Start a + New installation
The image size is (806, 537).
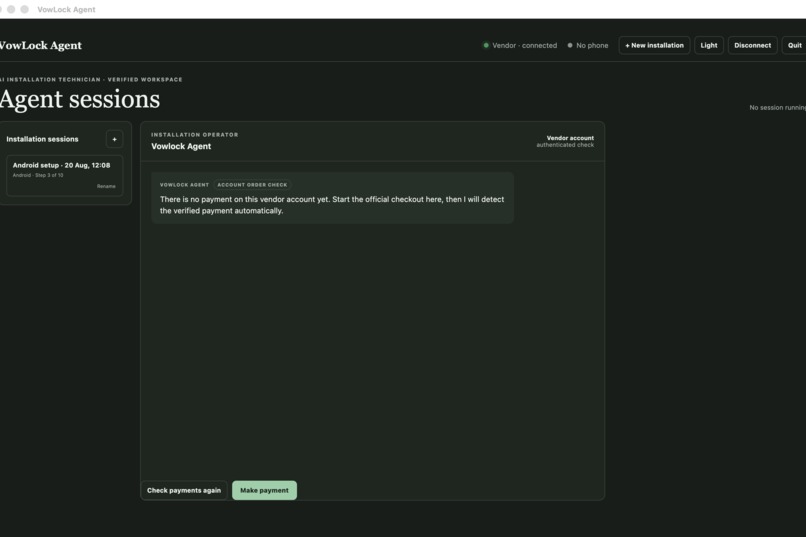point(654,45)
